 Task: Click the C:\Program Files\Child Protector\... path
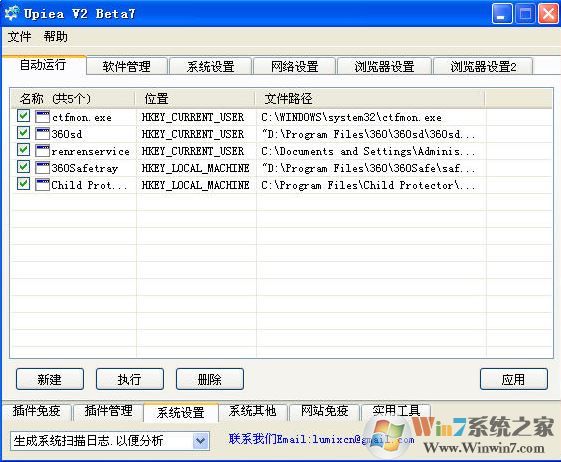[x=369, y=185]
